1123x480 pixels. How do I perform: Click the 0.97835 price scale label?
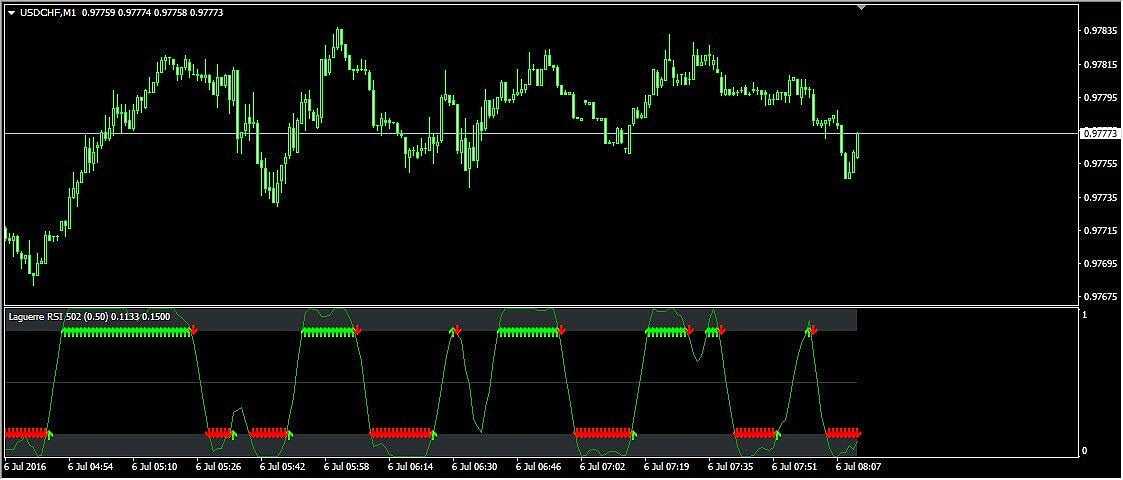click(x=1101, y=31)
